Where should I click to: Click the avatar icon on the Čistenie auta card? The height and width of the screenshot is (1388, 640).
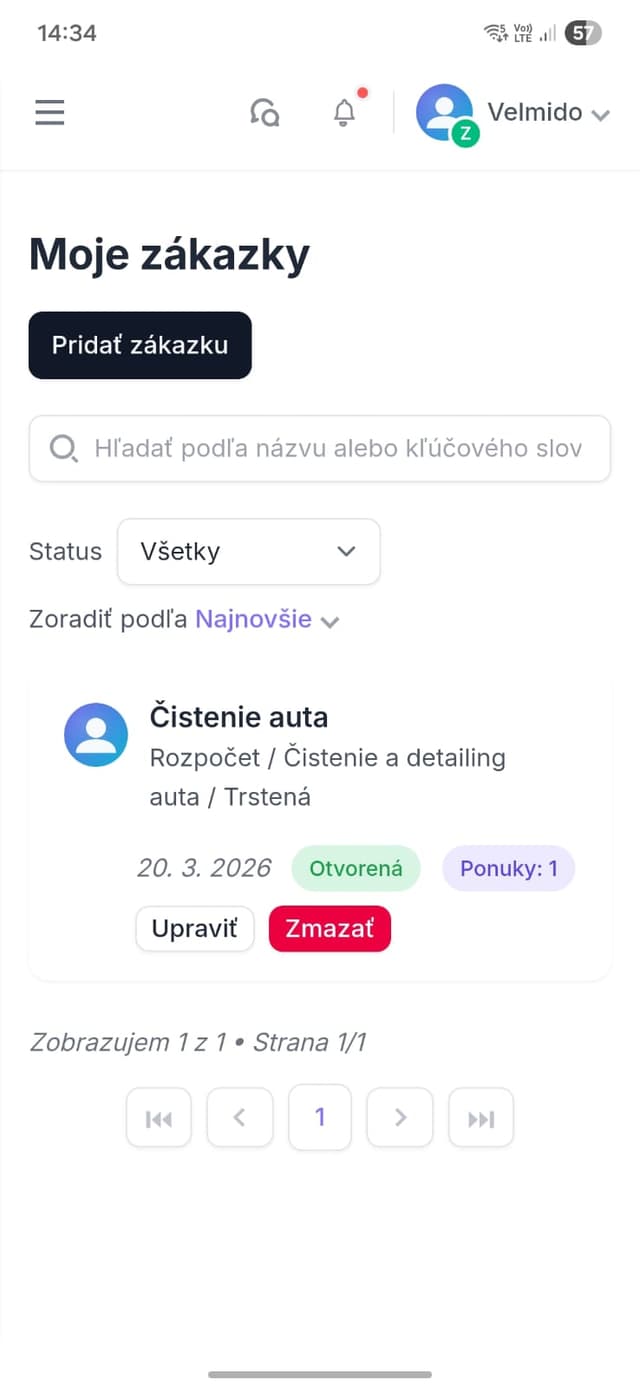[x=95, y=735]
